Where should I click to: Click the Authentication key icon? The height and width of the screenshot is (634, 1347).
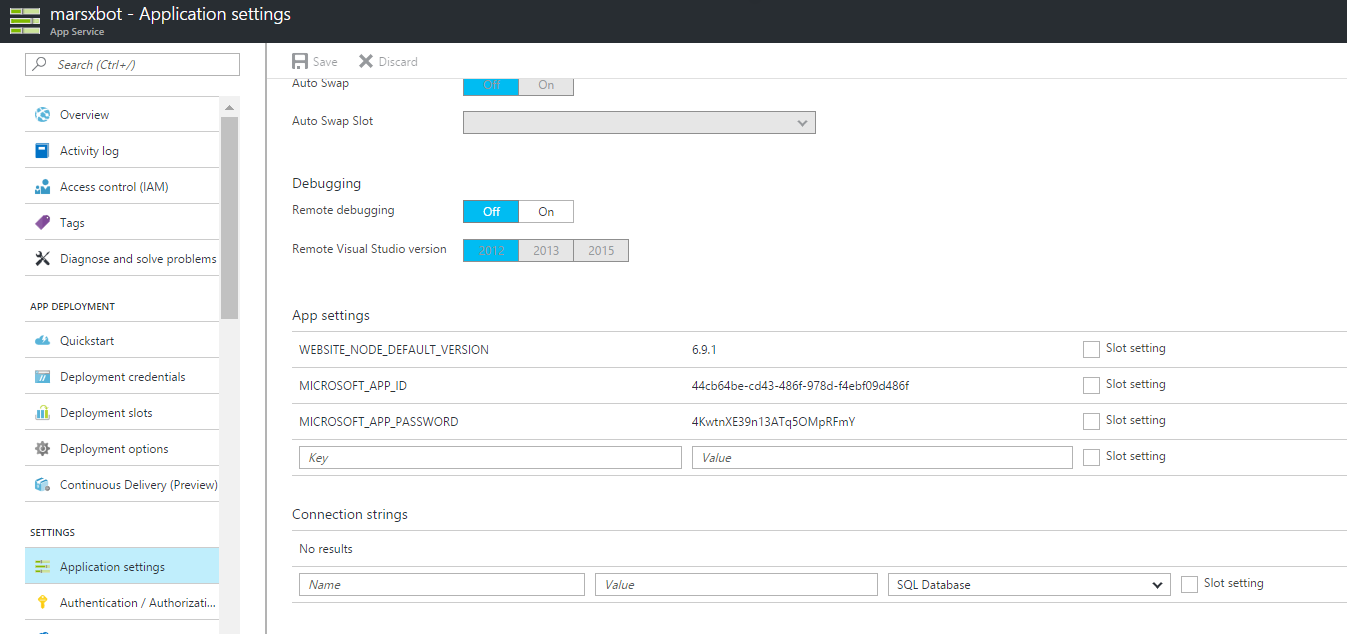[42, 603]
